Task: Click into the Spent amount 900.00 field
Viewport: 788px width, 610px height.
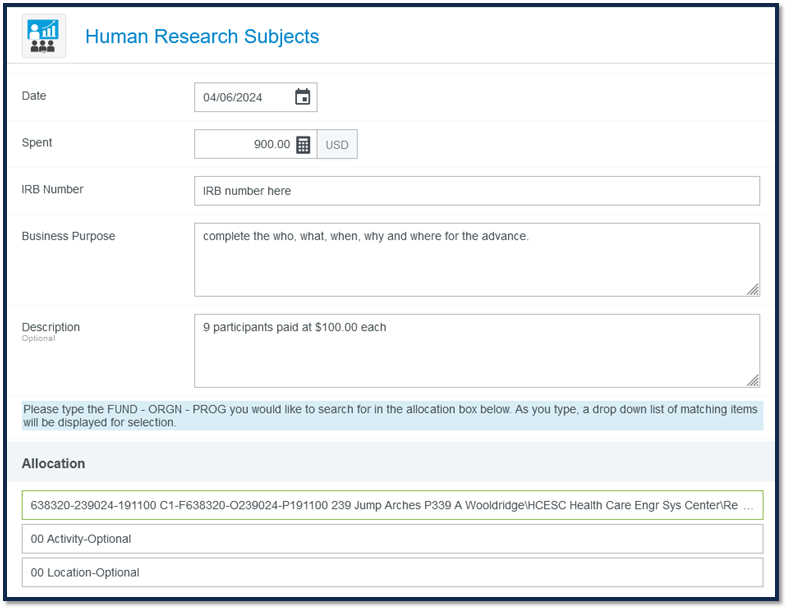Action: pyautogui.click(x=256, y=144)
